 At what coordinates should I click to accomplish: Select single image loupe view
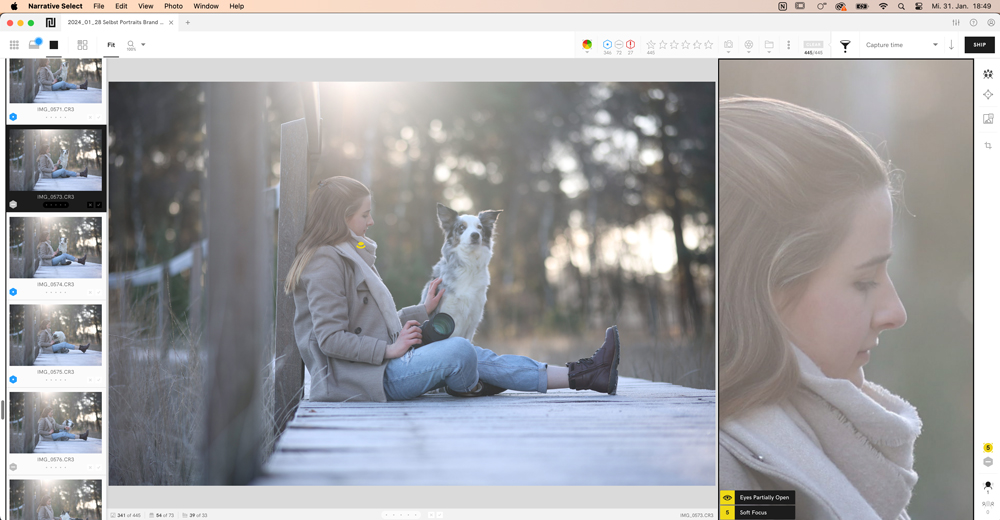tap(54, 45)
